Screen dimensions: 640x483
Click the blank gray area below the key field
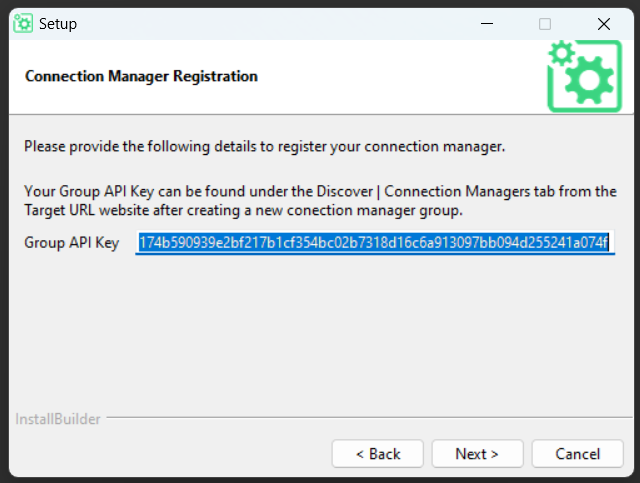[320, 333]
